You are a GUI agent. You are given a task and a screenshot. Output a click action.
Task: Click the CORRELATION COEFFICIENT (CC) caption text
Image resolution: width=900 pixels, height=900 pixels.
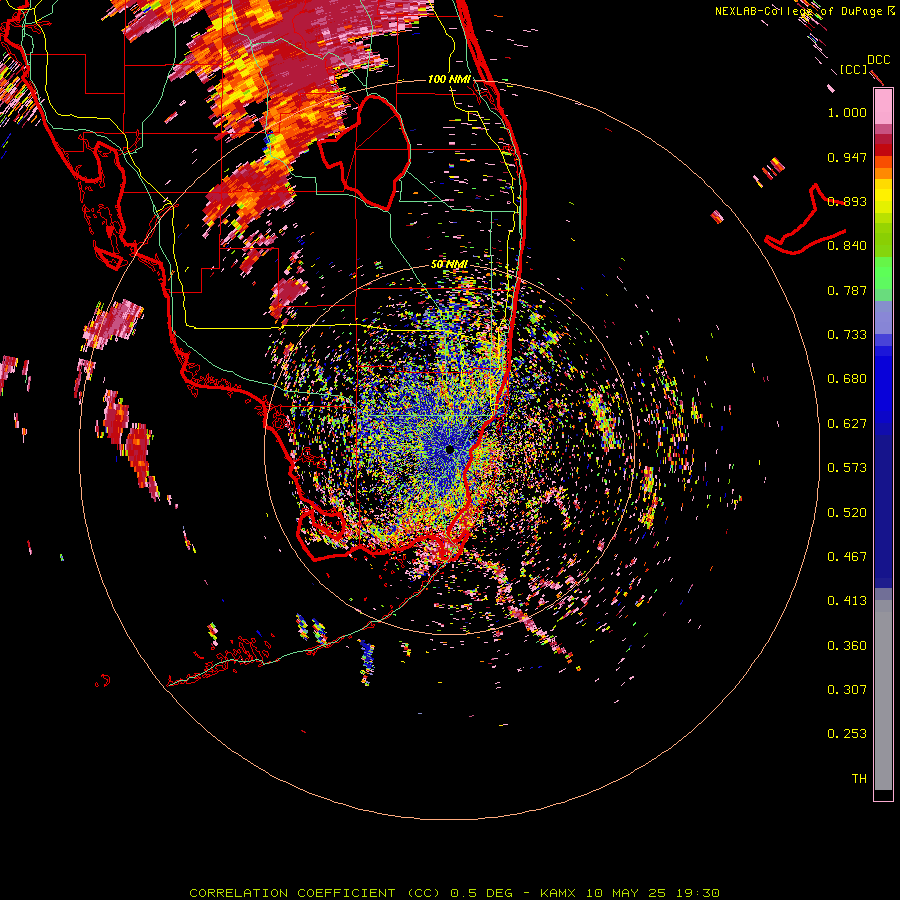pyautogui.click(x=313, y=893)
